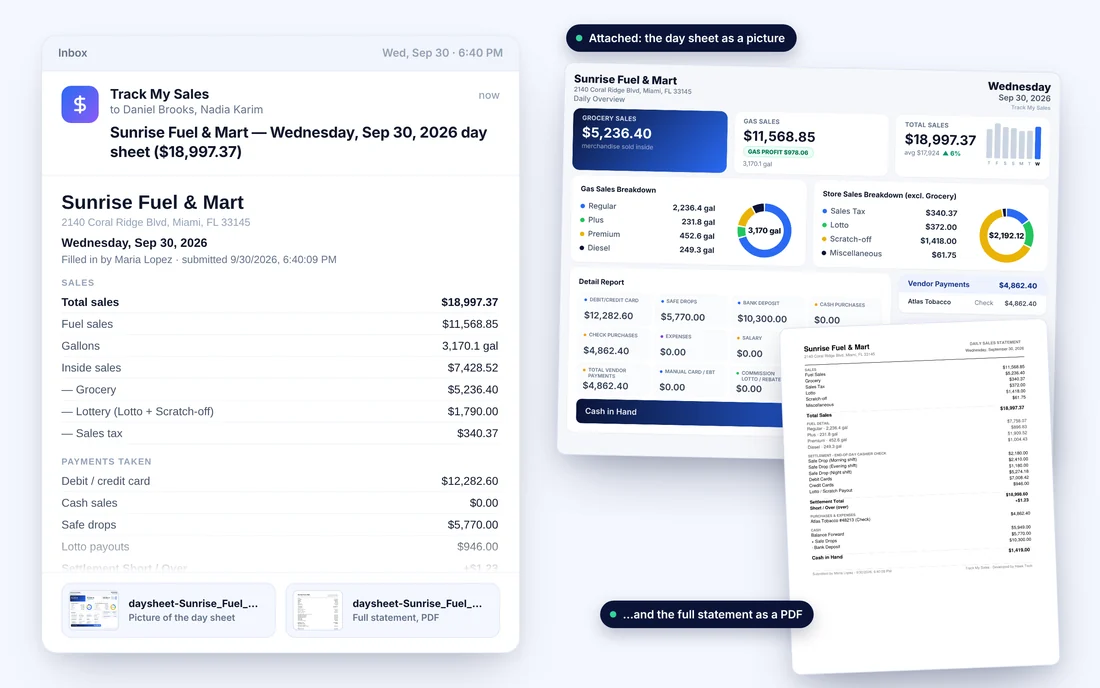The image size is (1100, 688).
Task: Click the 'Lotto payouts' row
Action: [x=280, y=546]
